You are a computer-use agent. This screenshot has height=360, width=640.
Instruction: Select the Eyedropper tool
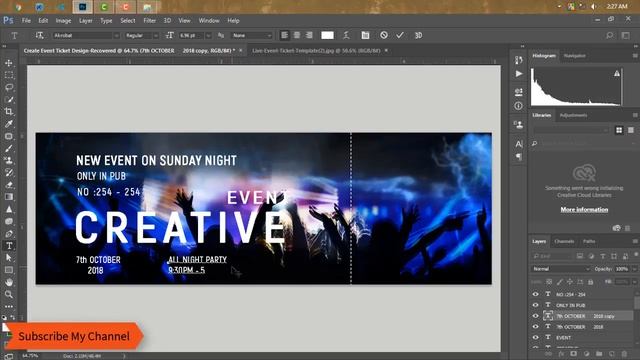[x=9, y=124]
